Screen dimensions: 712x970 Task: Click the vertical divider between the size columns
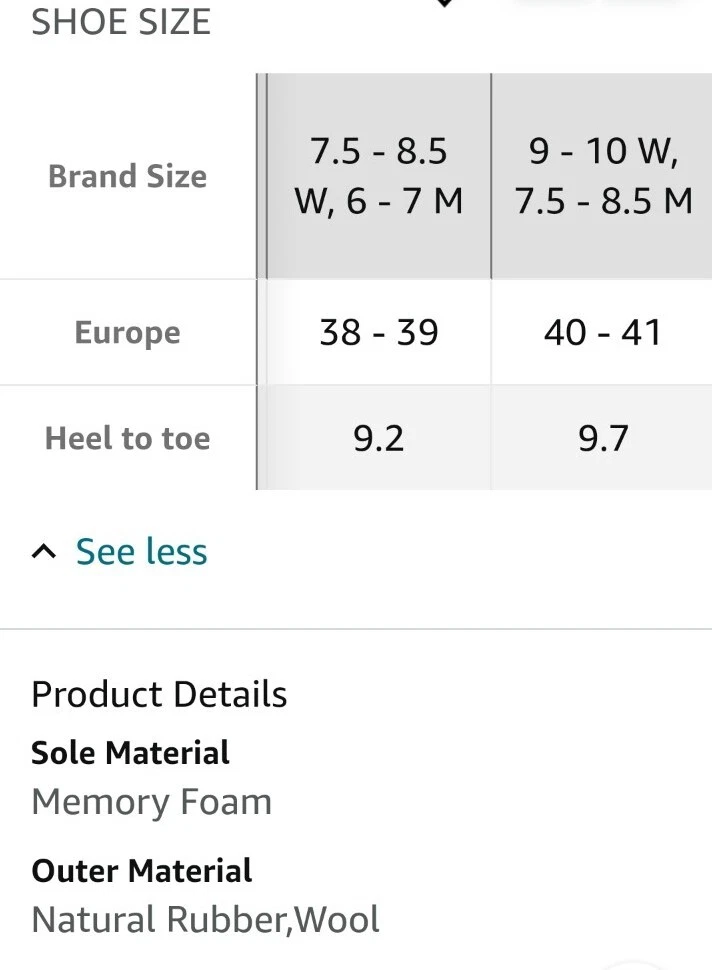[491, 176]
